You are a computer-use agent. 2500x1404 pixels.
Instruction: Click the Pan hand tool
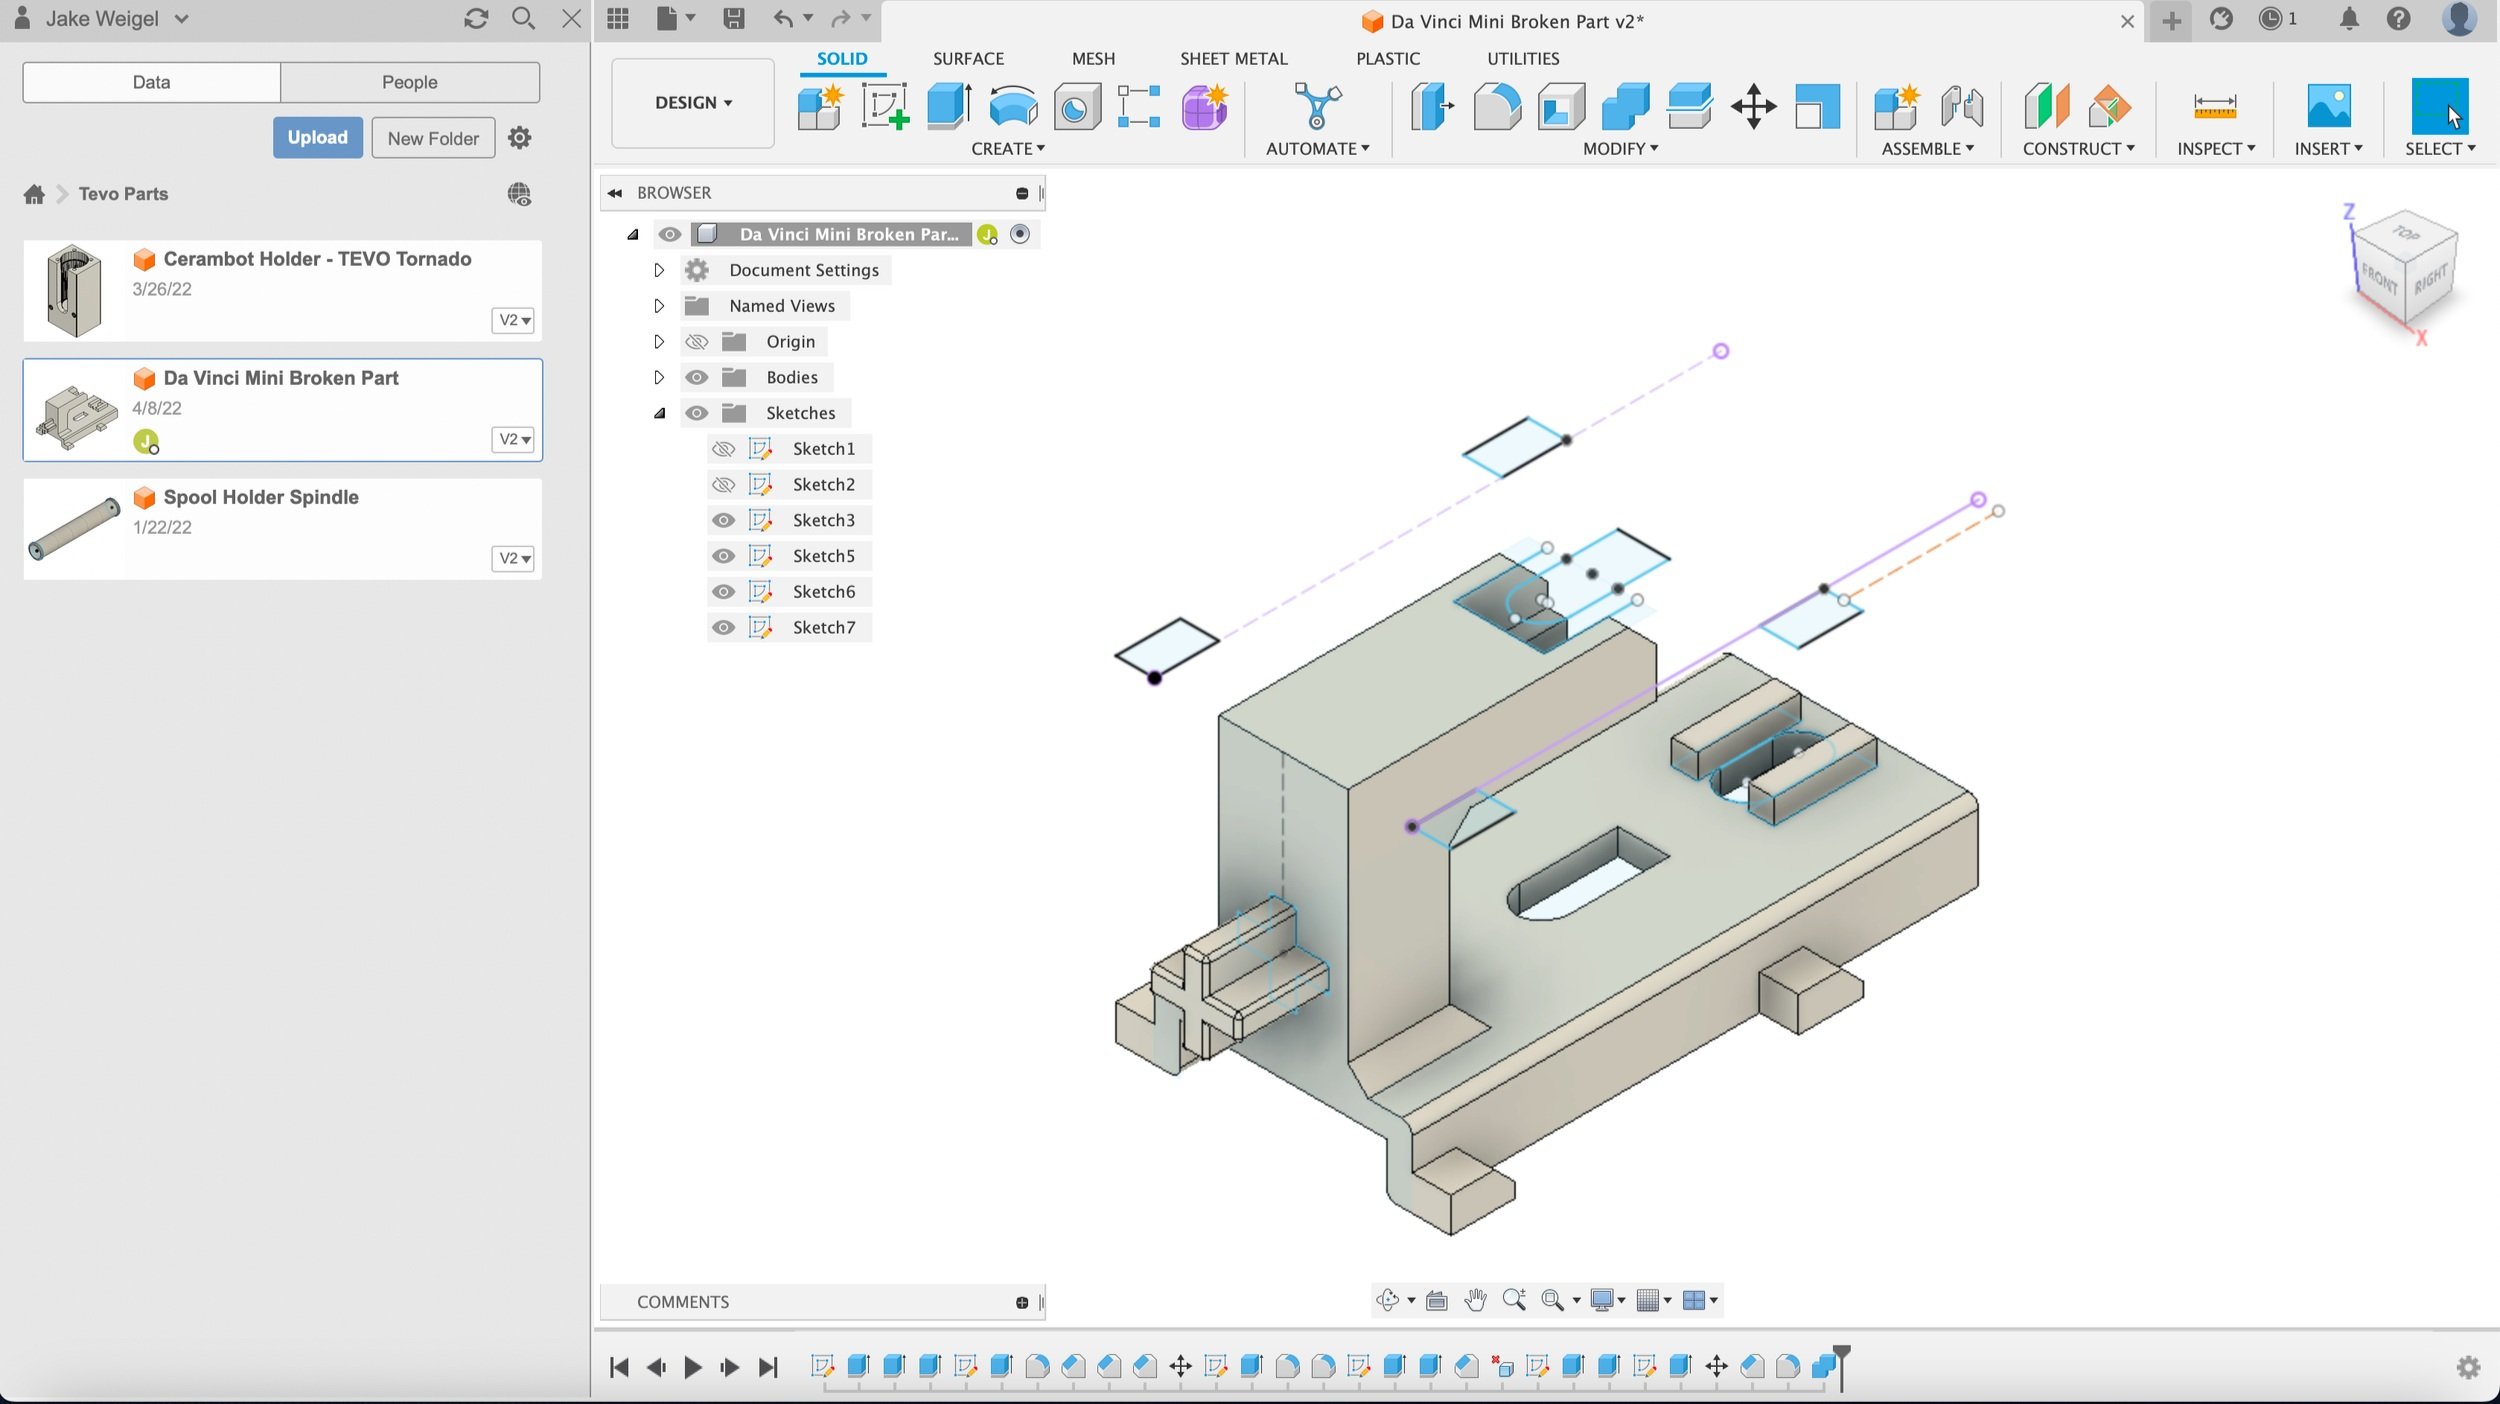coord(1475,1300)
